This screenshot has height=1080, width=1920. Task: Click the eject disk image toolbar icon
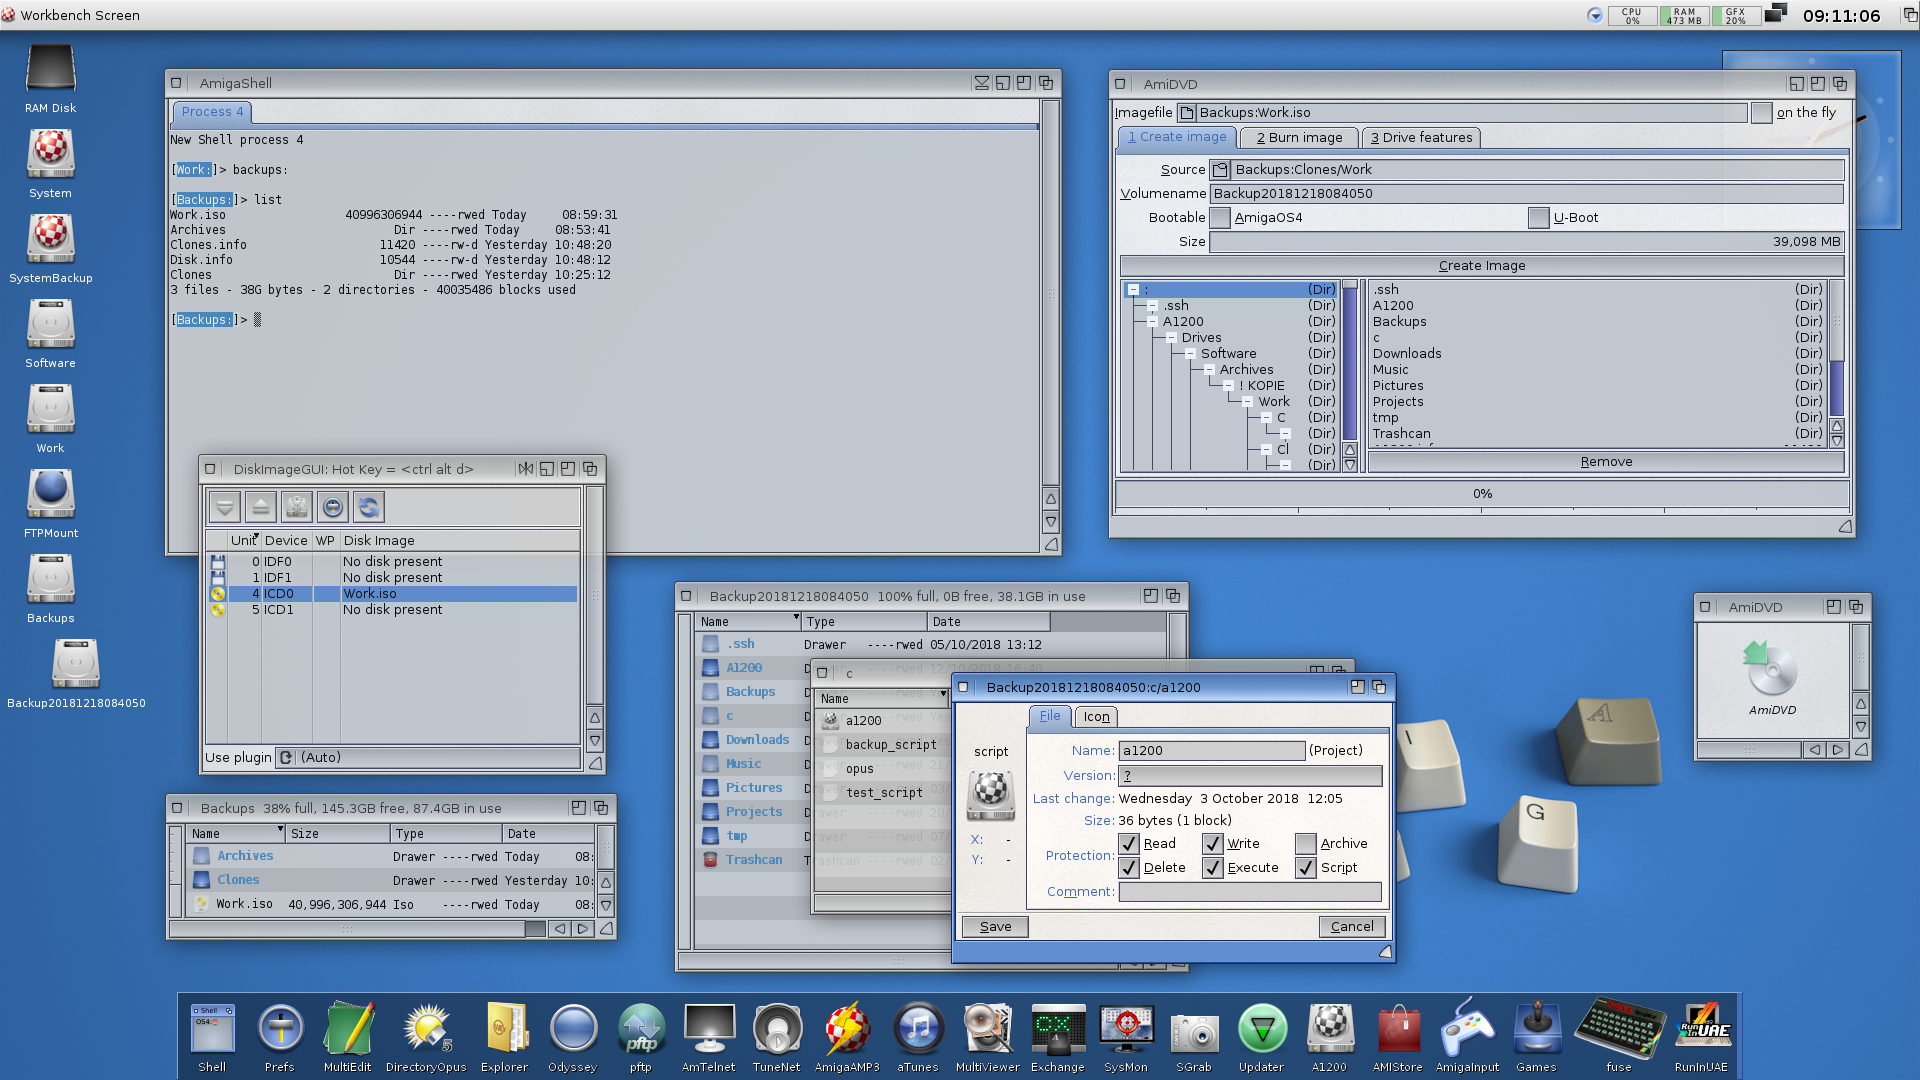[260, 507]
